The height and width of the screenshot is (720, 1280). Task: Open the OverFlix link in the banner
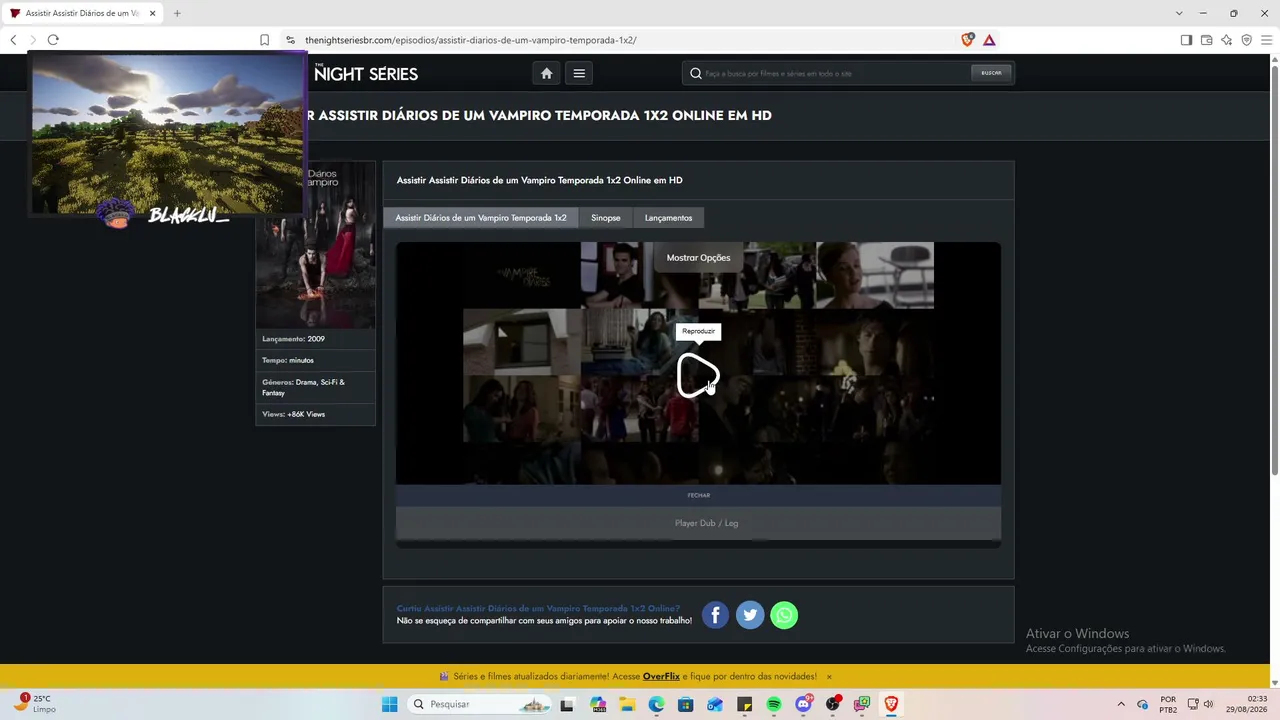coord(661,677)
